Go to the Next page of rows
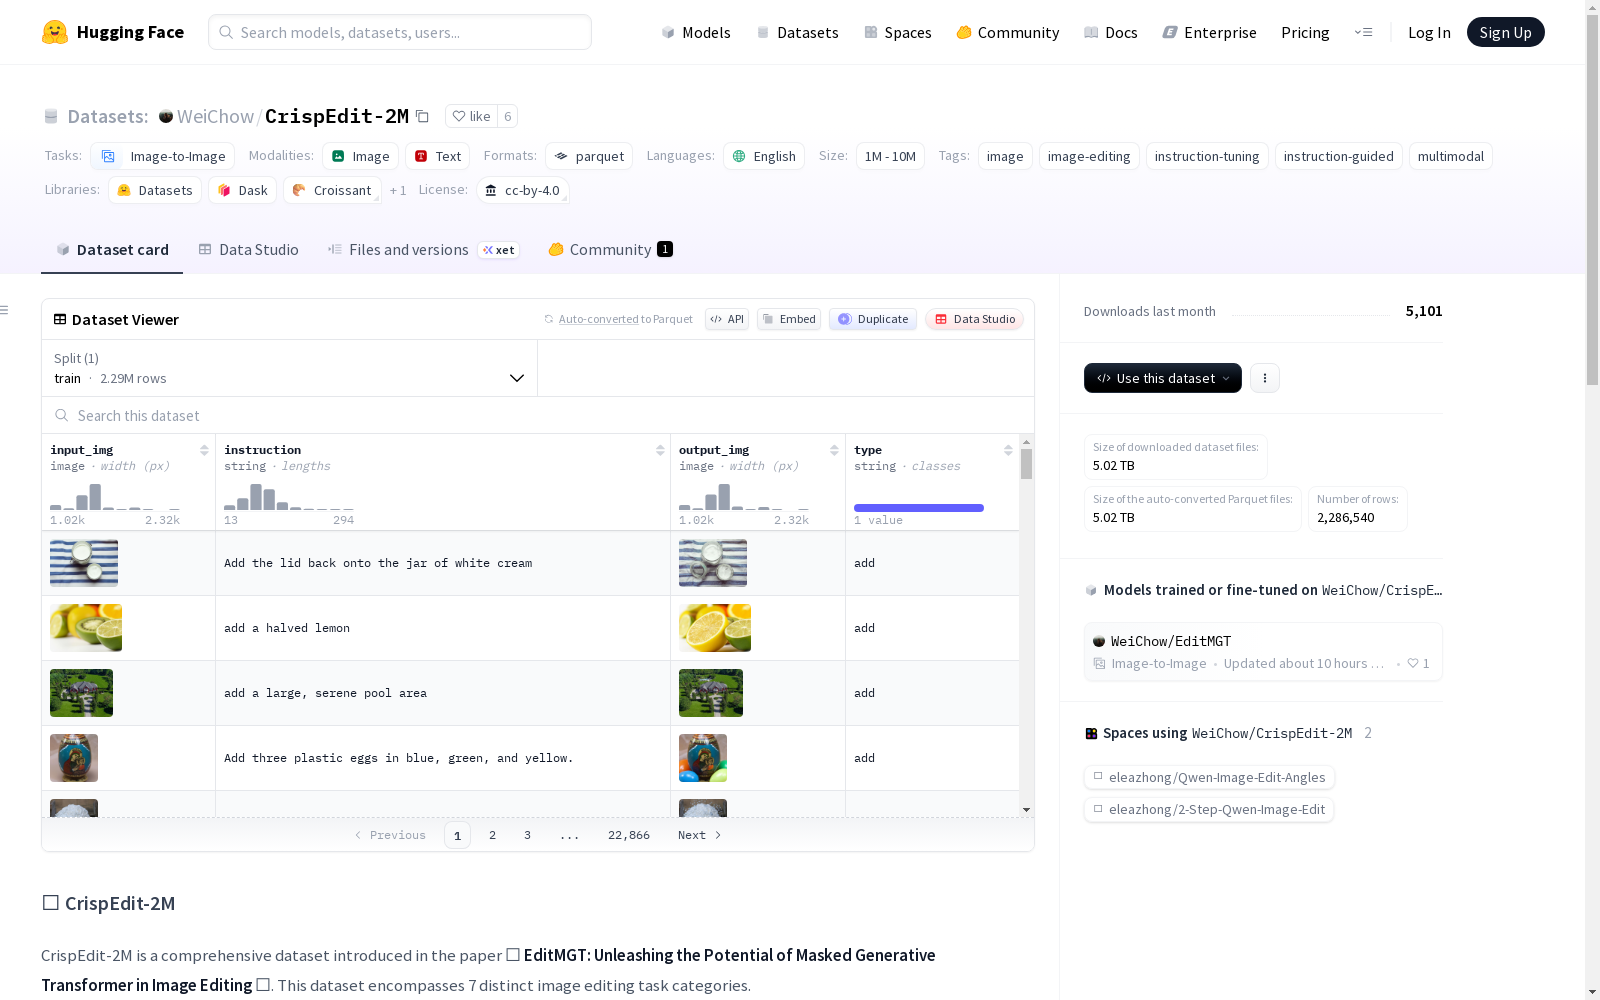The image size is (1600, 1000). coord(699,835)
